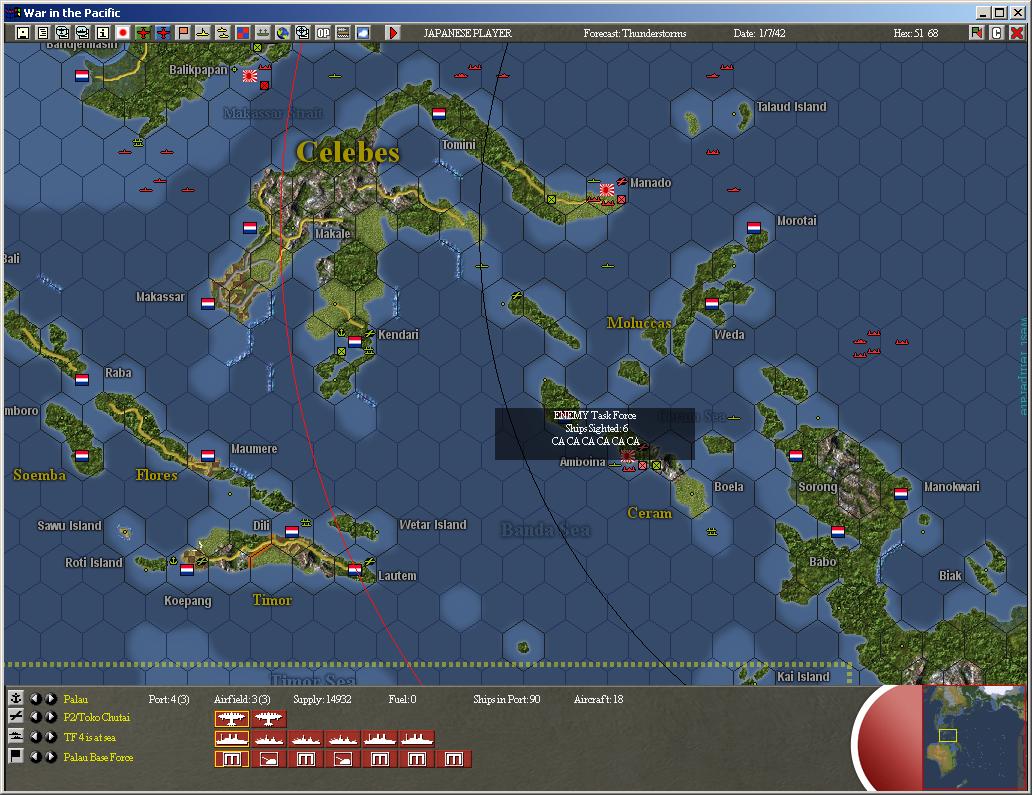The height and width of the screenshot is (795, 1032).
Task: Click right arrow next to TF 4
Action: tap(50, 737)
